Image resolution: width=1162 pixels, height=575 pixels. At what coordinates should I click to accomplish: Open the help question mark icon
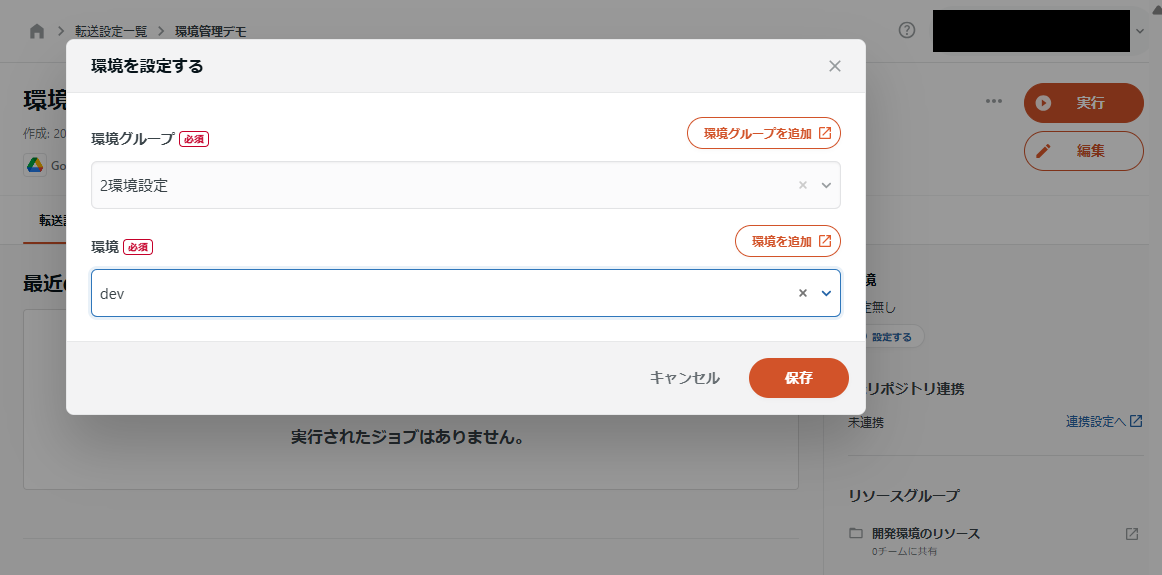click(906, 30)
